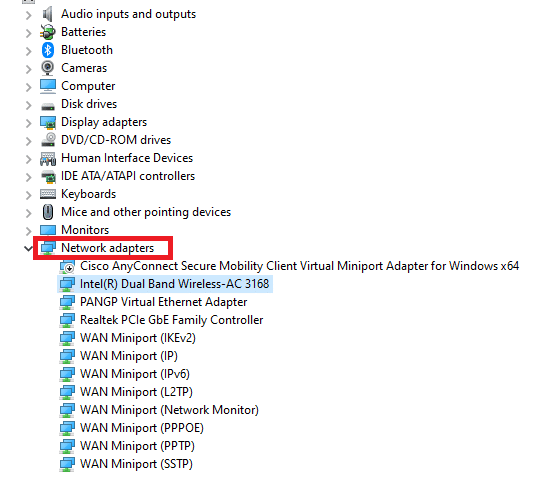Click the Disk drives icon
This screenshot has width=546, height=477.
coord(48,106)
